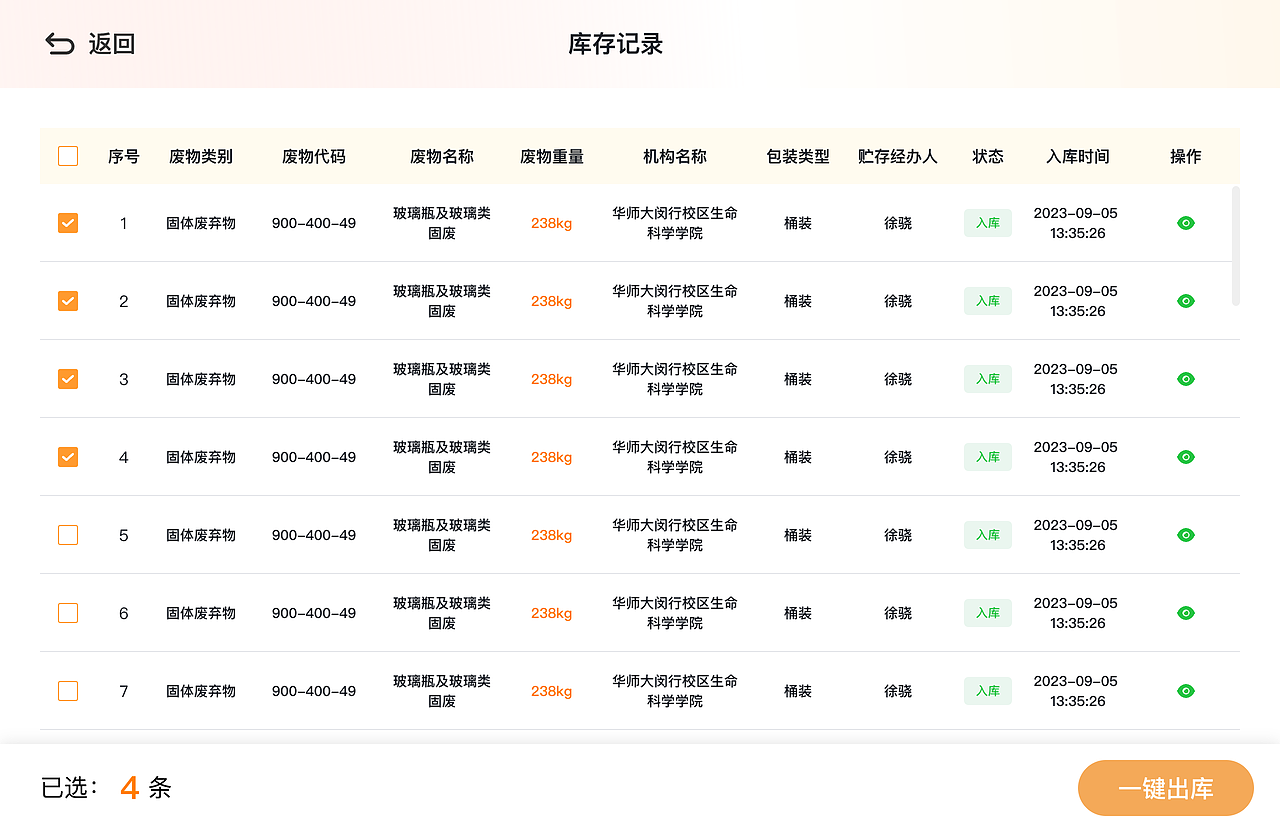The height and width of the screenshot is (832, 1280).
Task: Select the 入库 status badge of record 7
Action: (x=987, y=691)
